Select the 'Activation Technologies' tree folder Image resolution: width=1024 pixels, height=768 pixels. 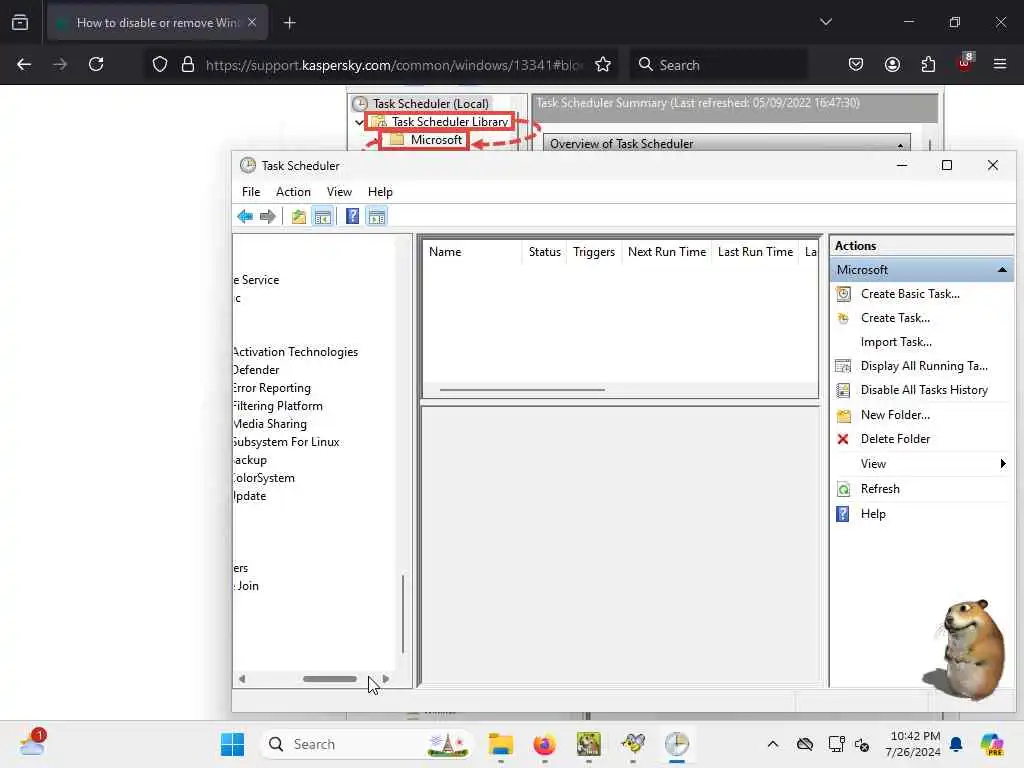pyautogui.click(x=295, y=352)
